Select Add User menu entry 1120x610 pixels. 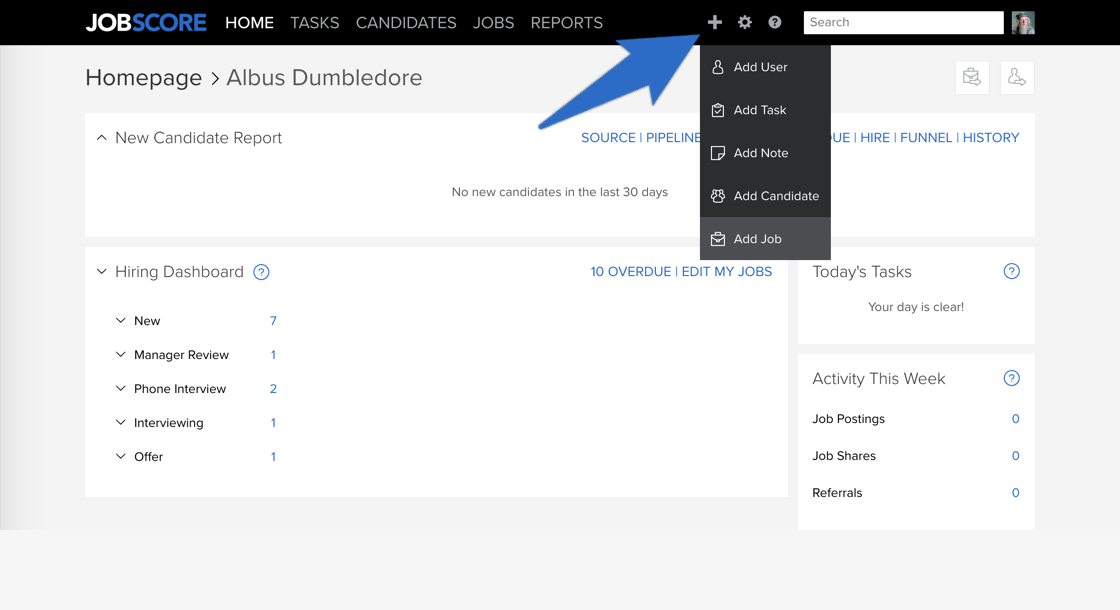[x=765, y=67]
